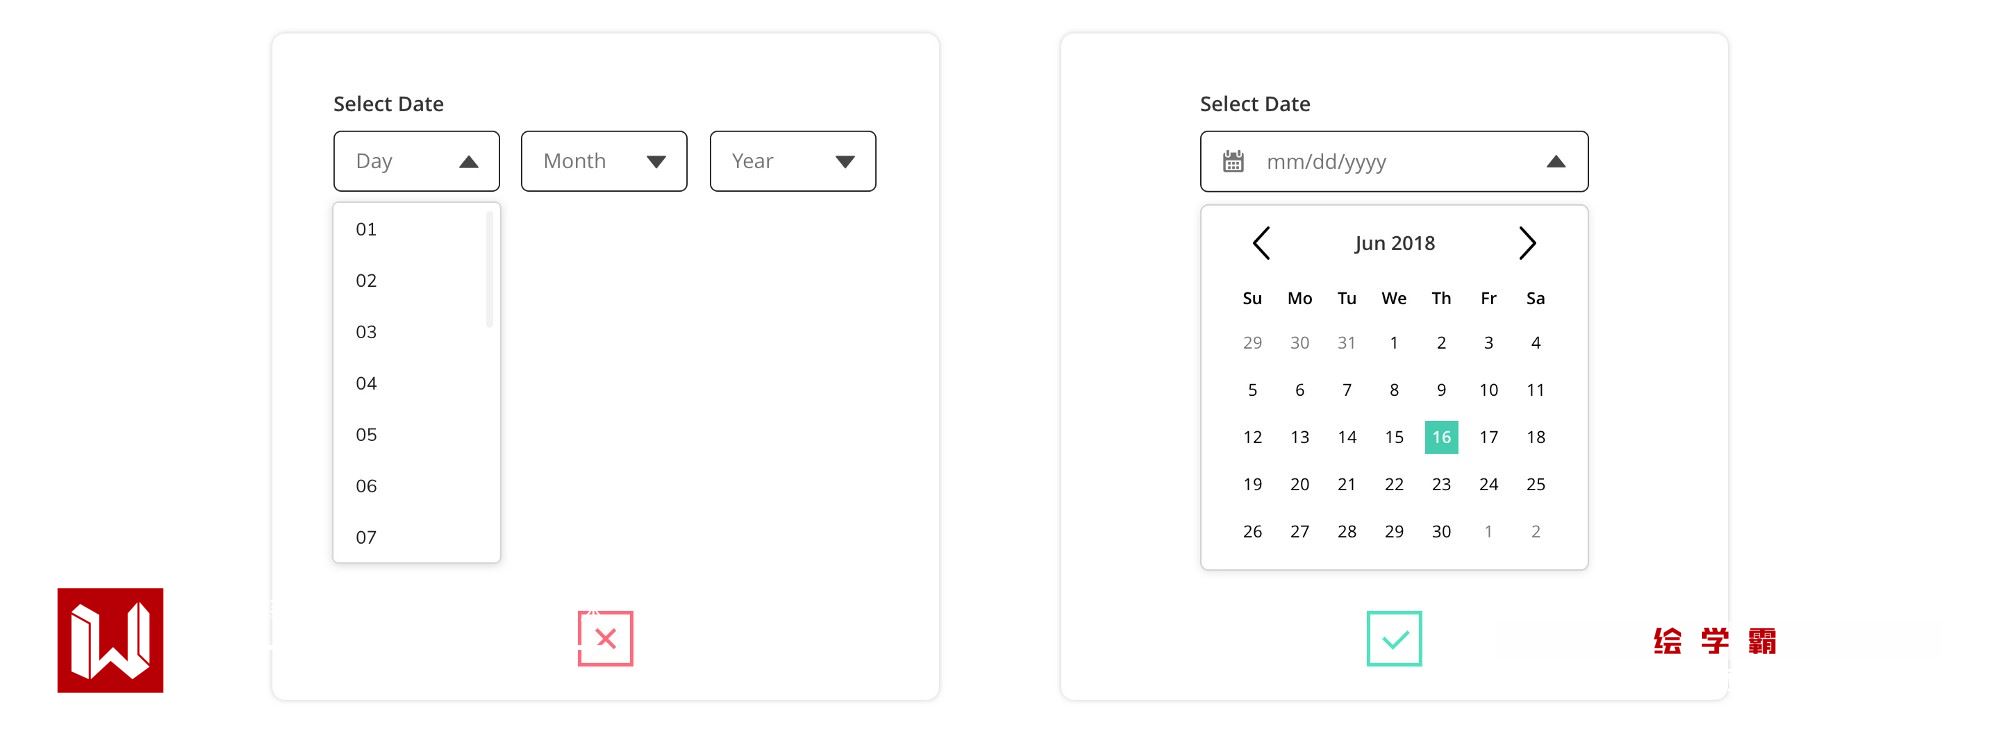Image resolution: width=2000 pixels, height=733 pixels.
Task: Go to the previous month with the left chevron
Action: pos(1261,243)
